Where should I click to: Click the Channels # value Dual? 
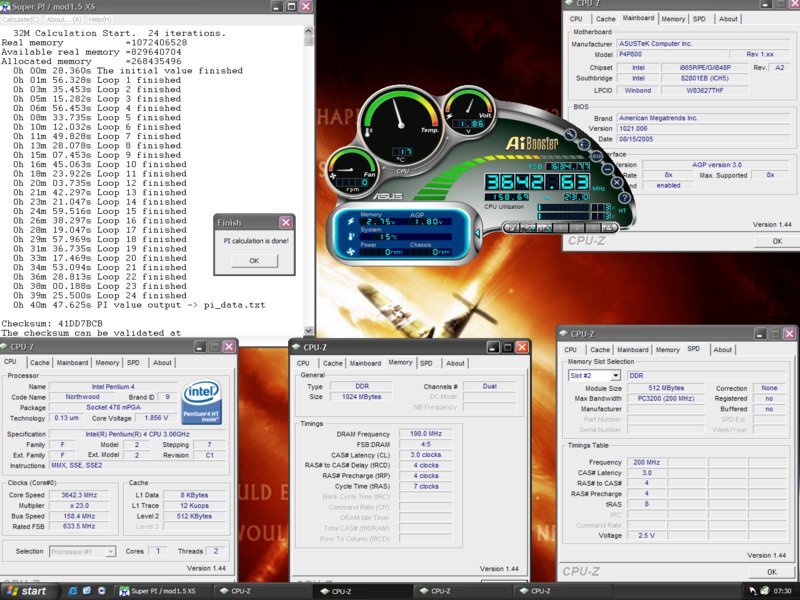click(489, 386)
